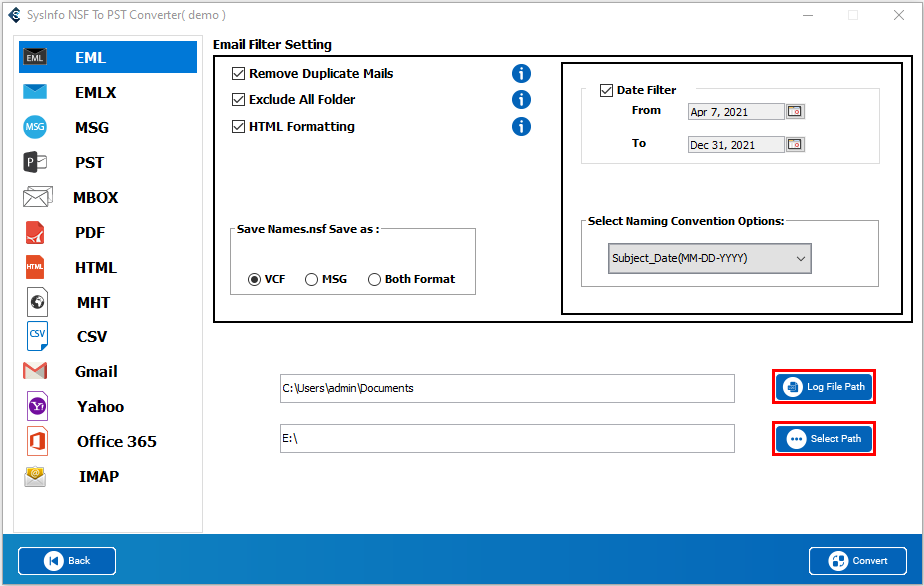Choose the PDF format icon
The width and height of the screenshot is (924, 586).
(x=35, y=232)
